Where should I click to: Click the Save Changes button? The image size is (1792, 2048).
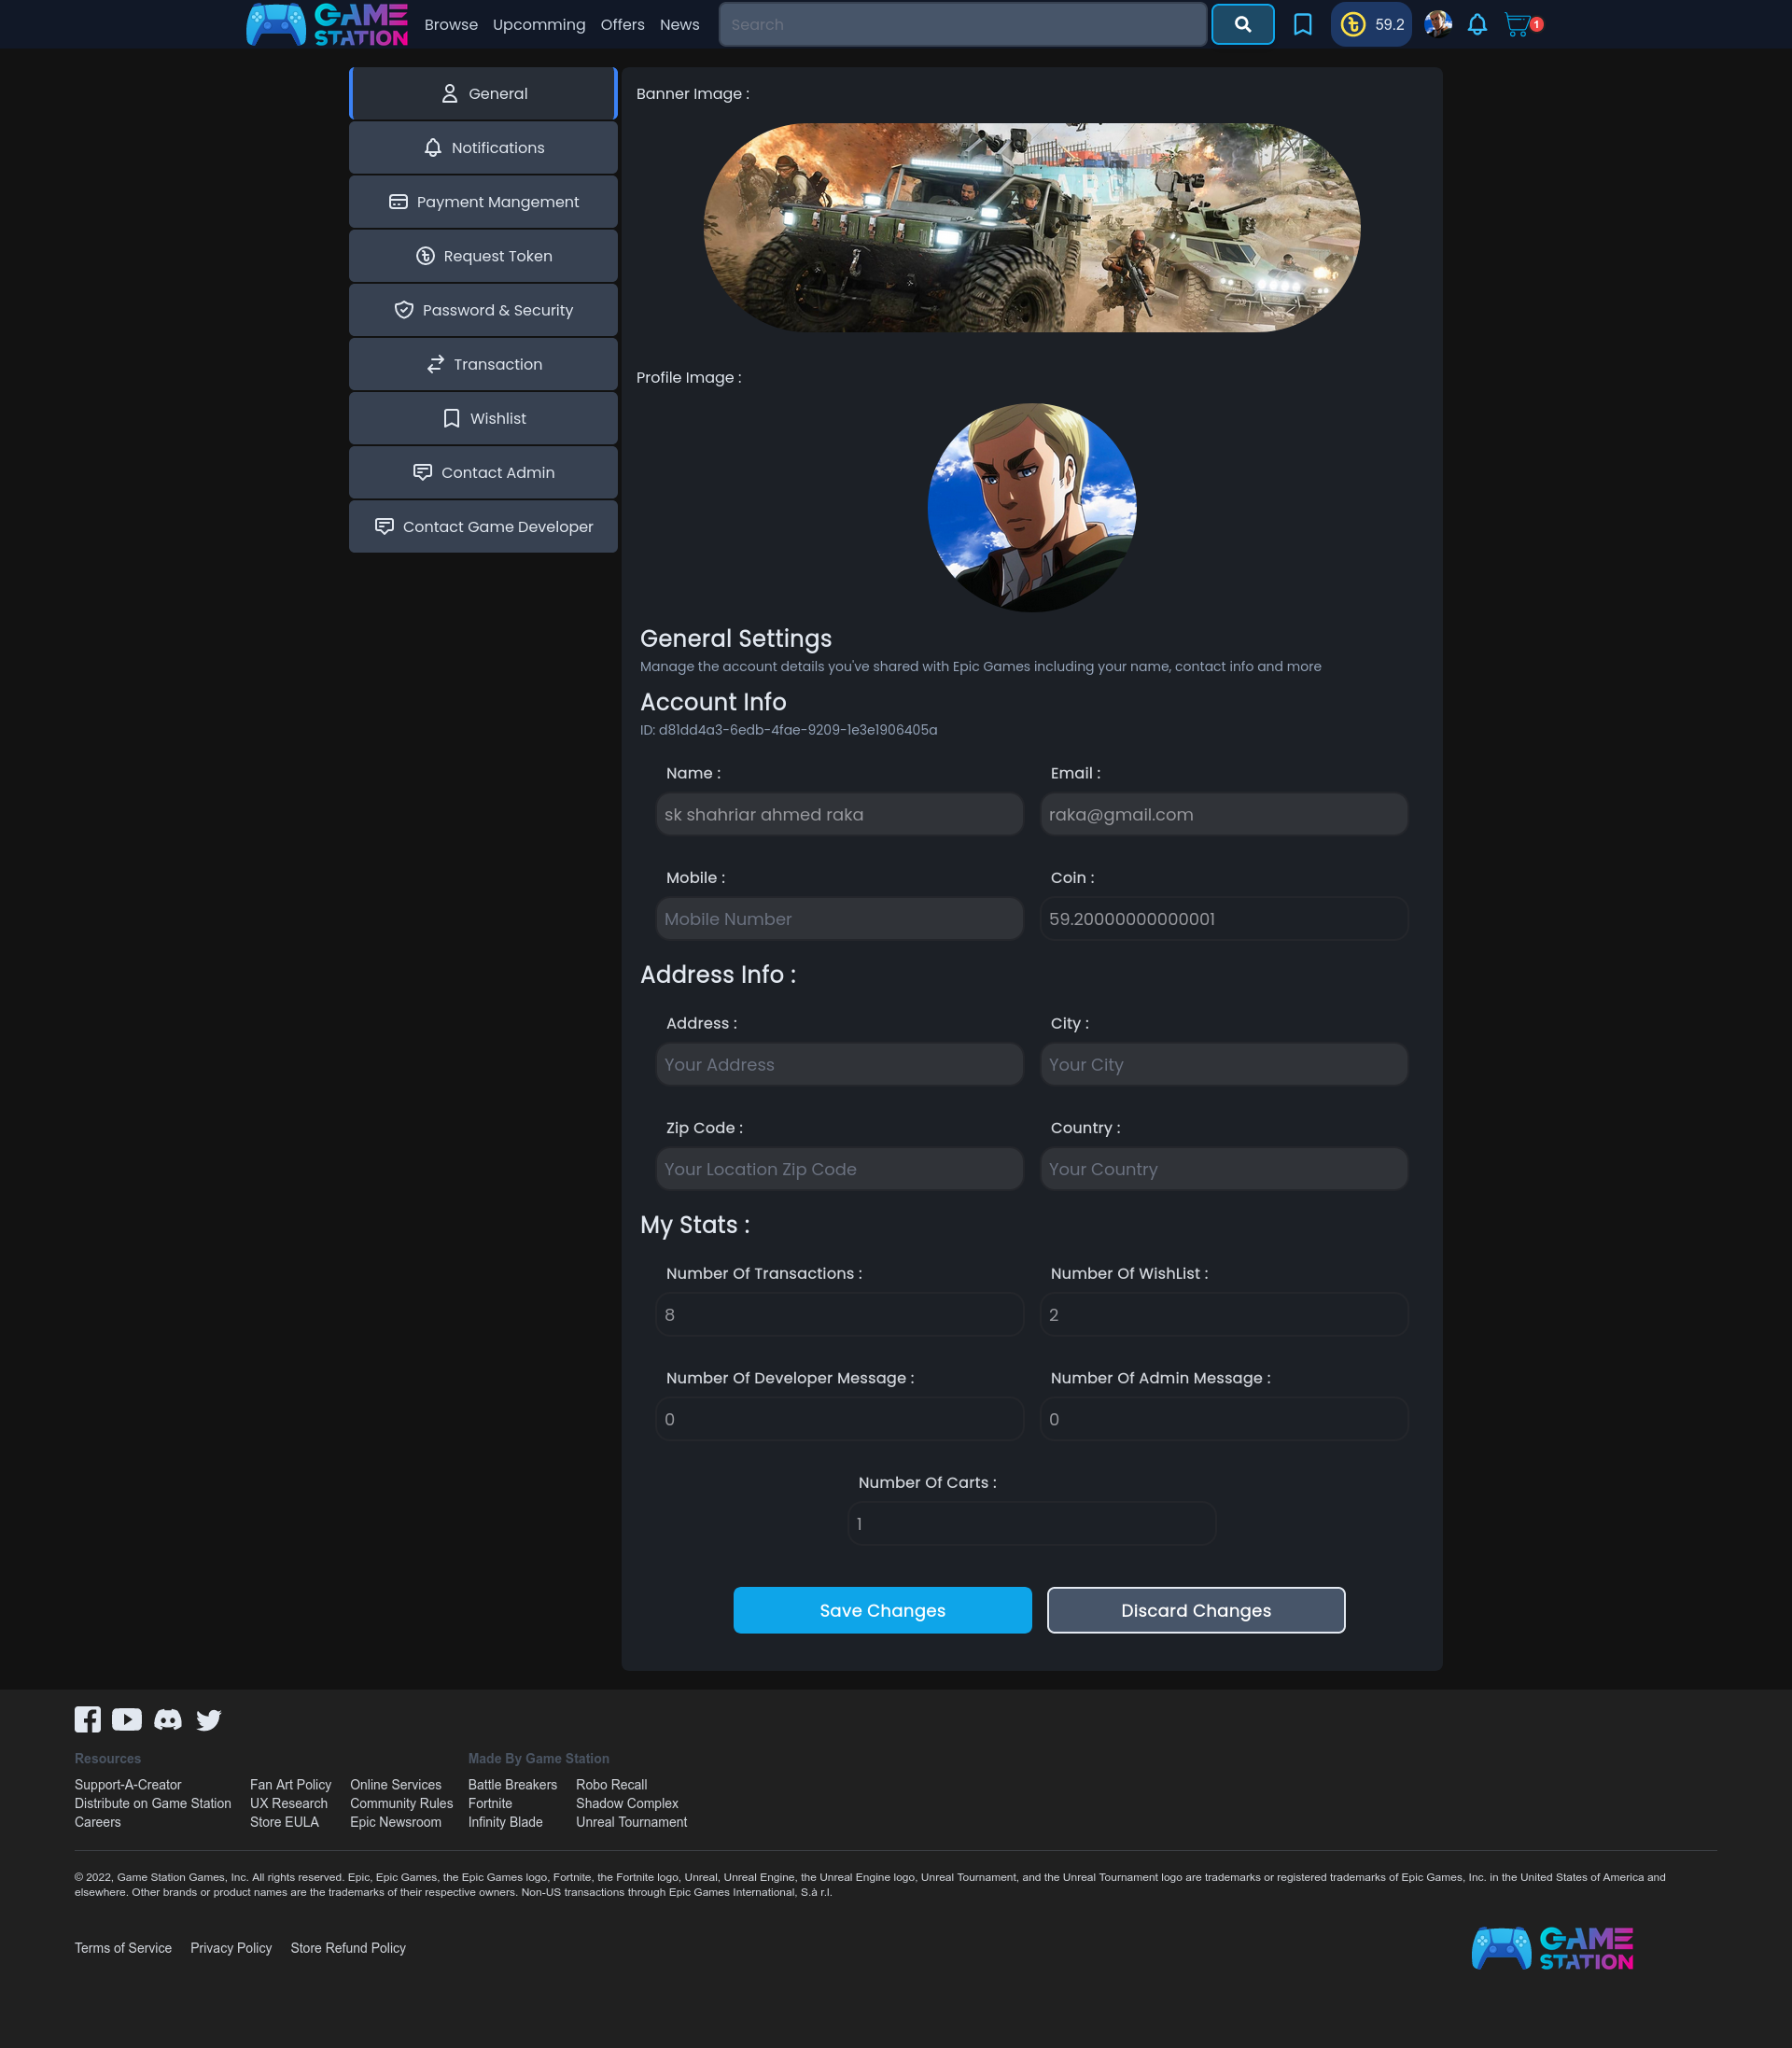pos(882,1610)
